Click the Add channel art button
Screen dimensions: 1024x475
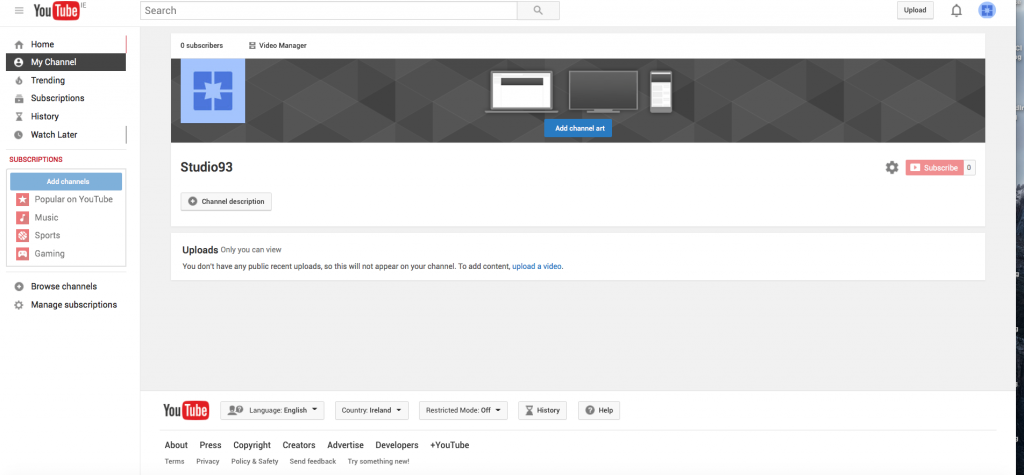pos(578,129)
